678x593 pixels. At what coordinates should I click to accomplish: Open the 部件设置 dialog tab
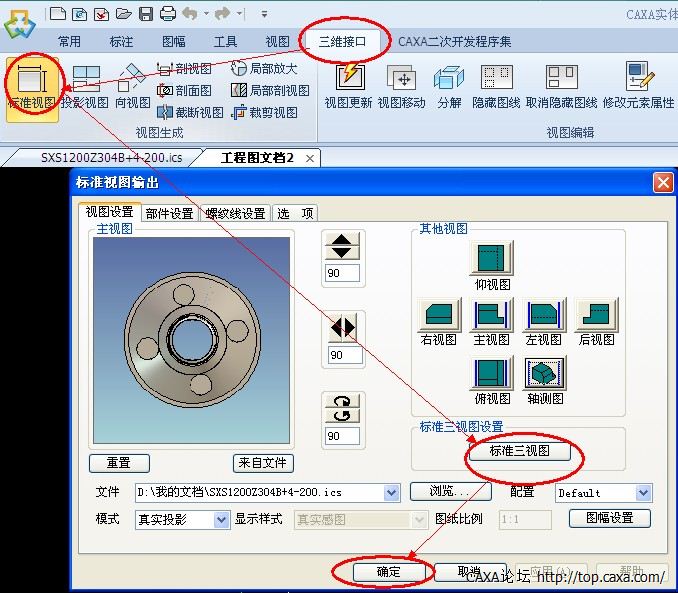[169, 213]
